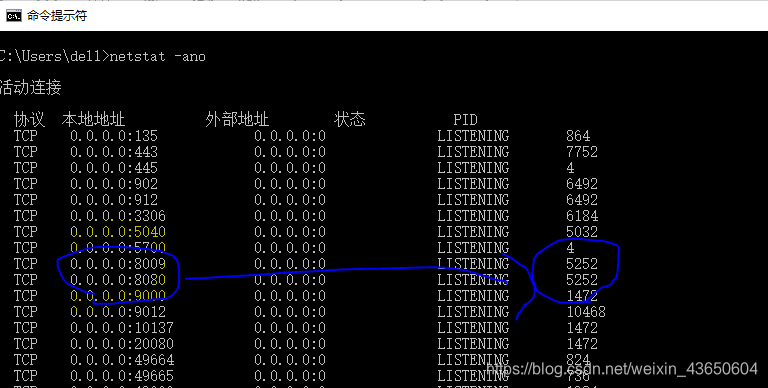Click PID 6492 in the port 912 row

coord(582,200)
